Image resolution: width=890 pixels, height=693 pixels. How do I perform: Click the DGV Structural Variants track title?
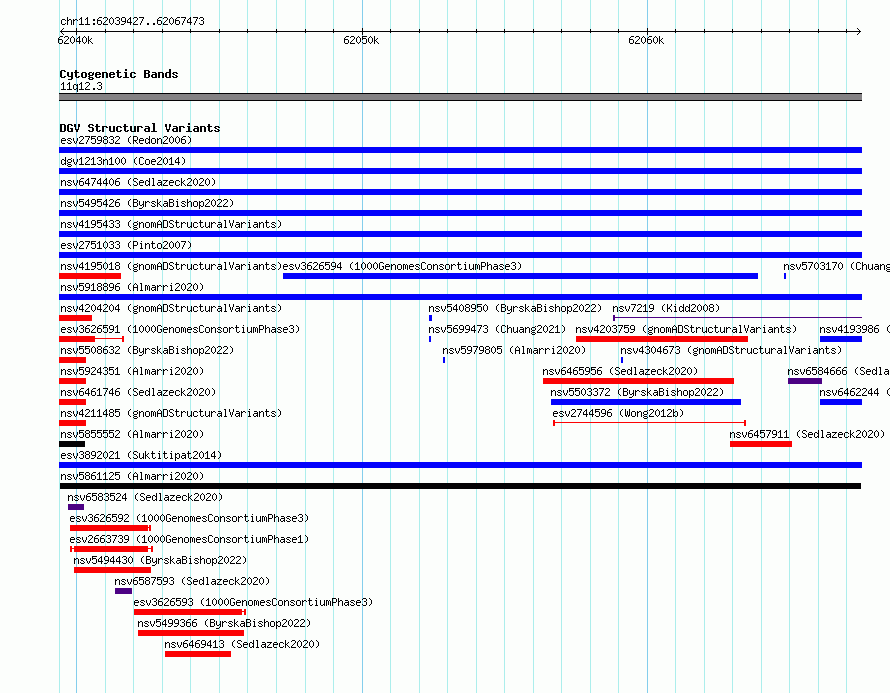140,128
